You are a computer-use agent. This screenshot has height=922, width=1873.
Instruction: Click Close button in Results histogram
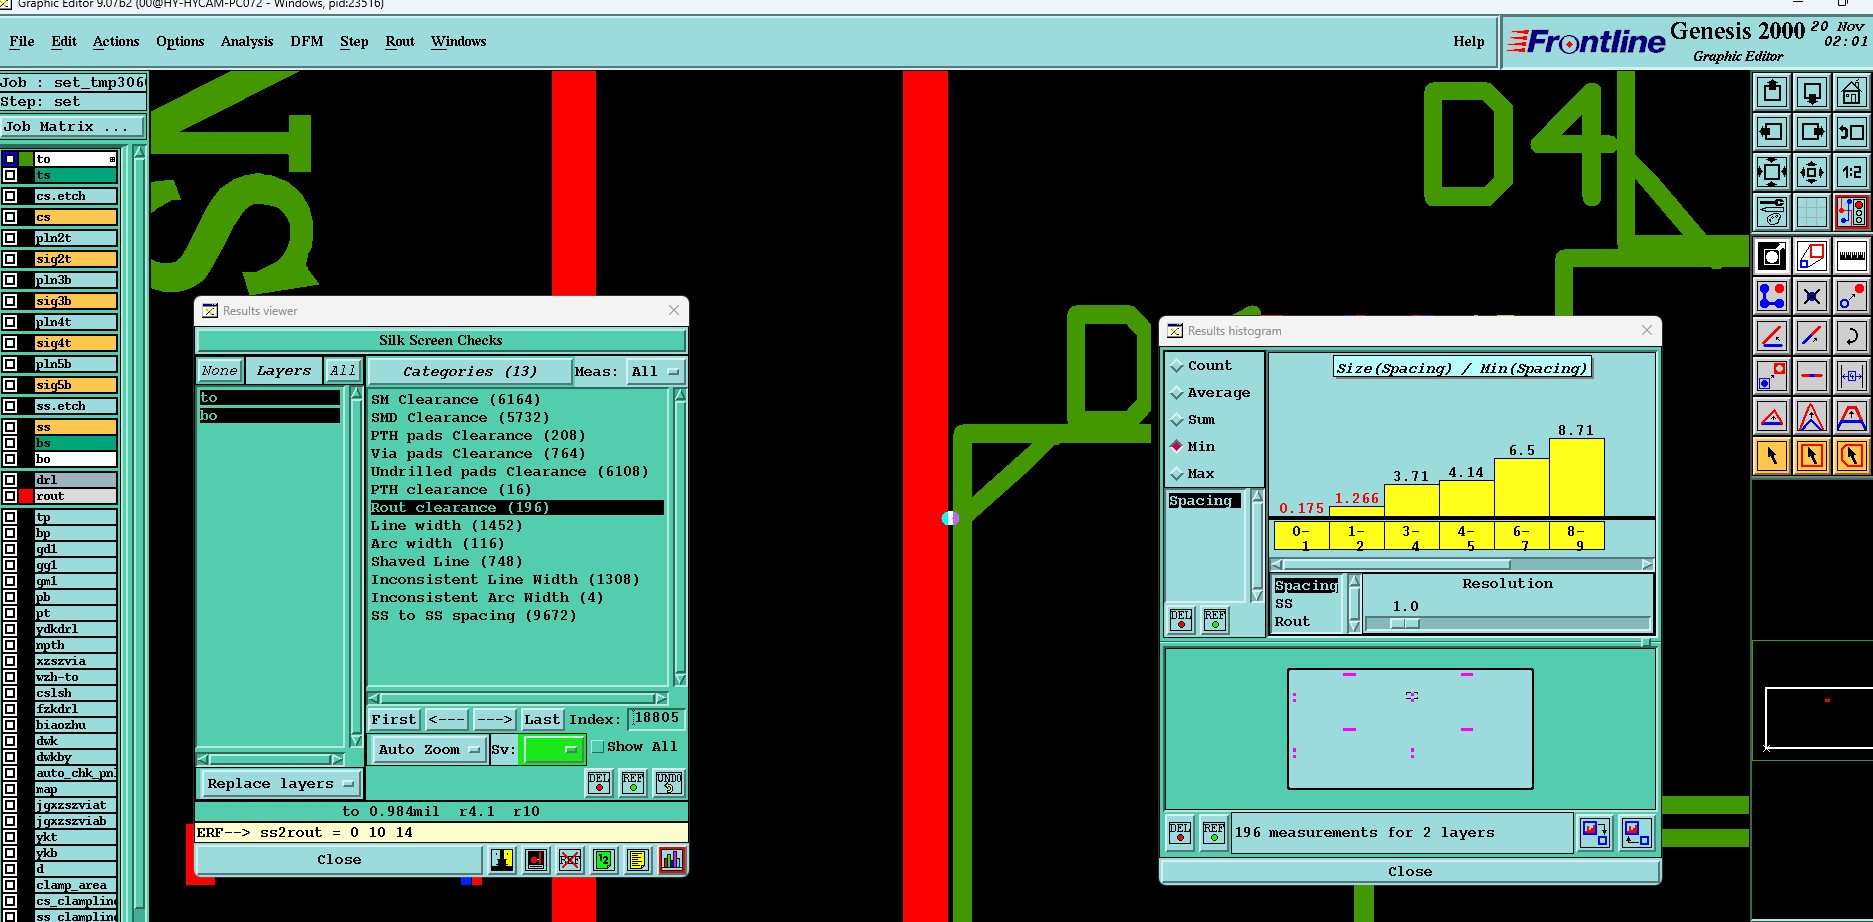(1410, 871)
